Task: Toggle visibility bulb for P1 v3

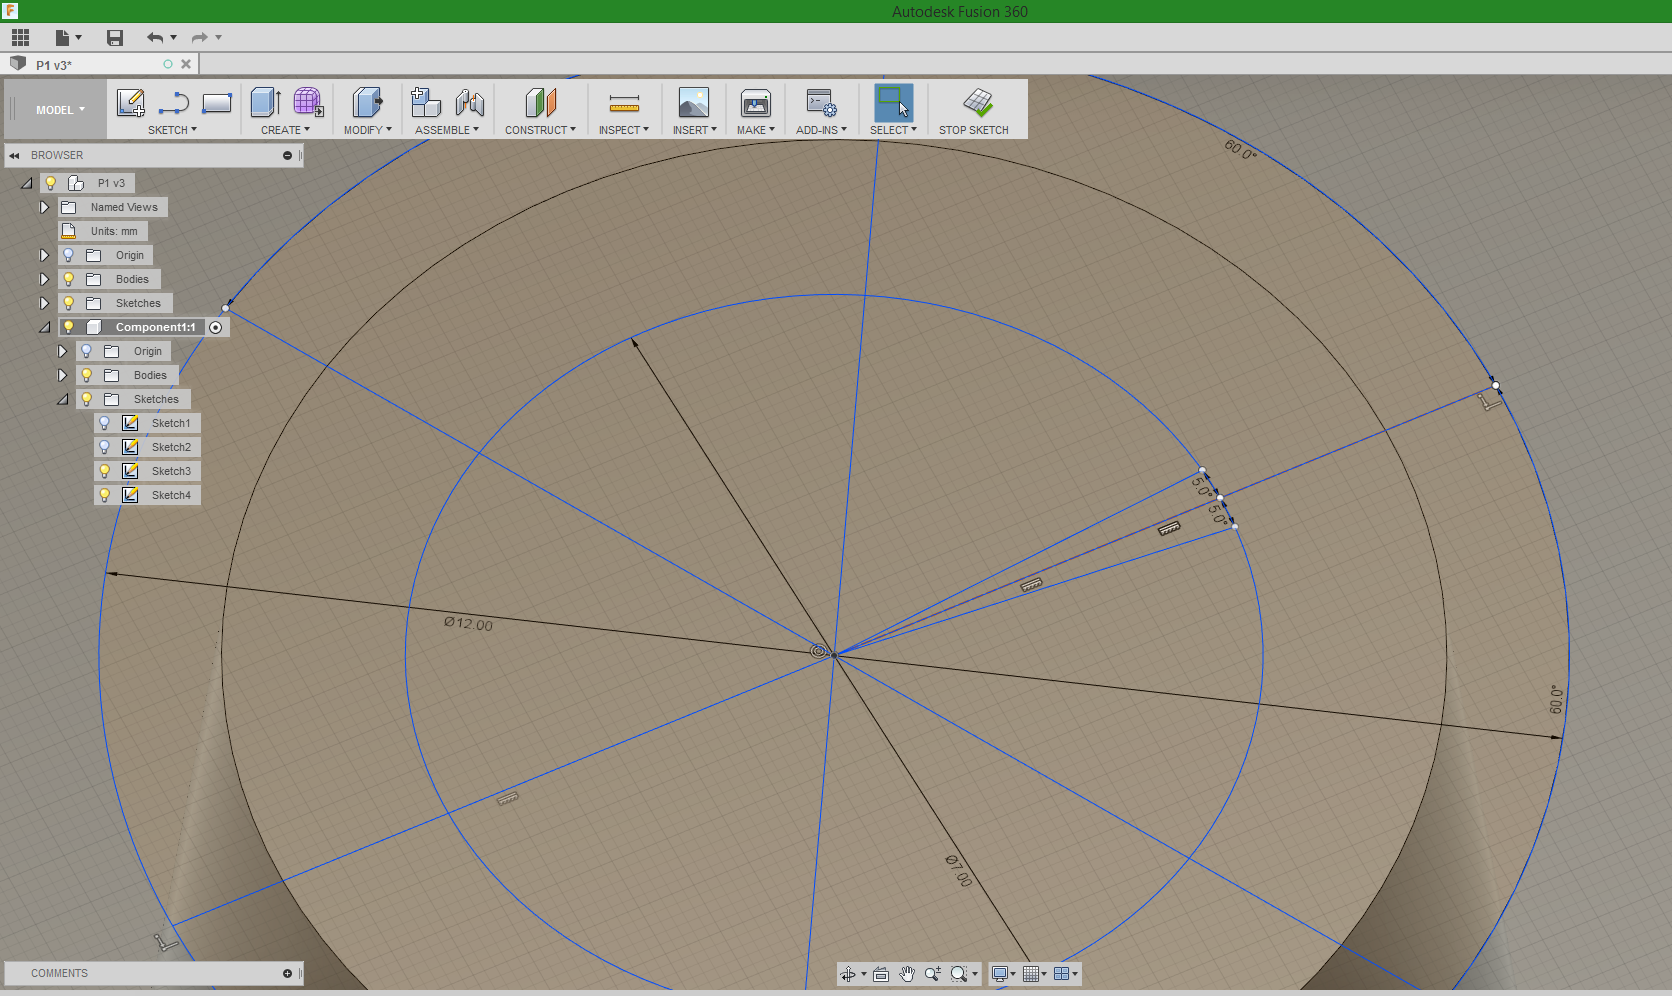Action: [x=50, y=183]
